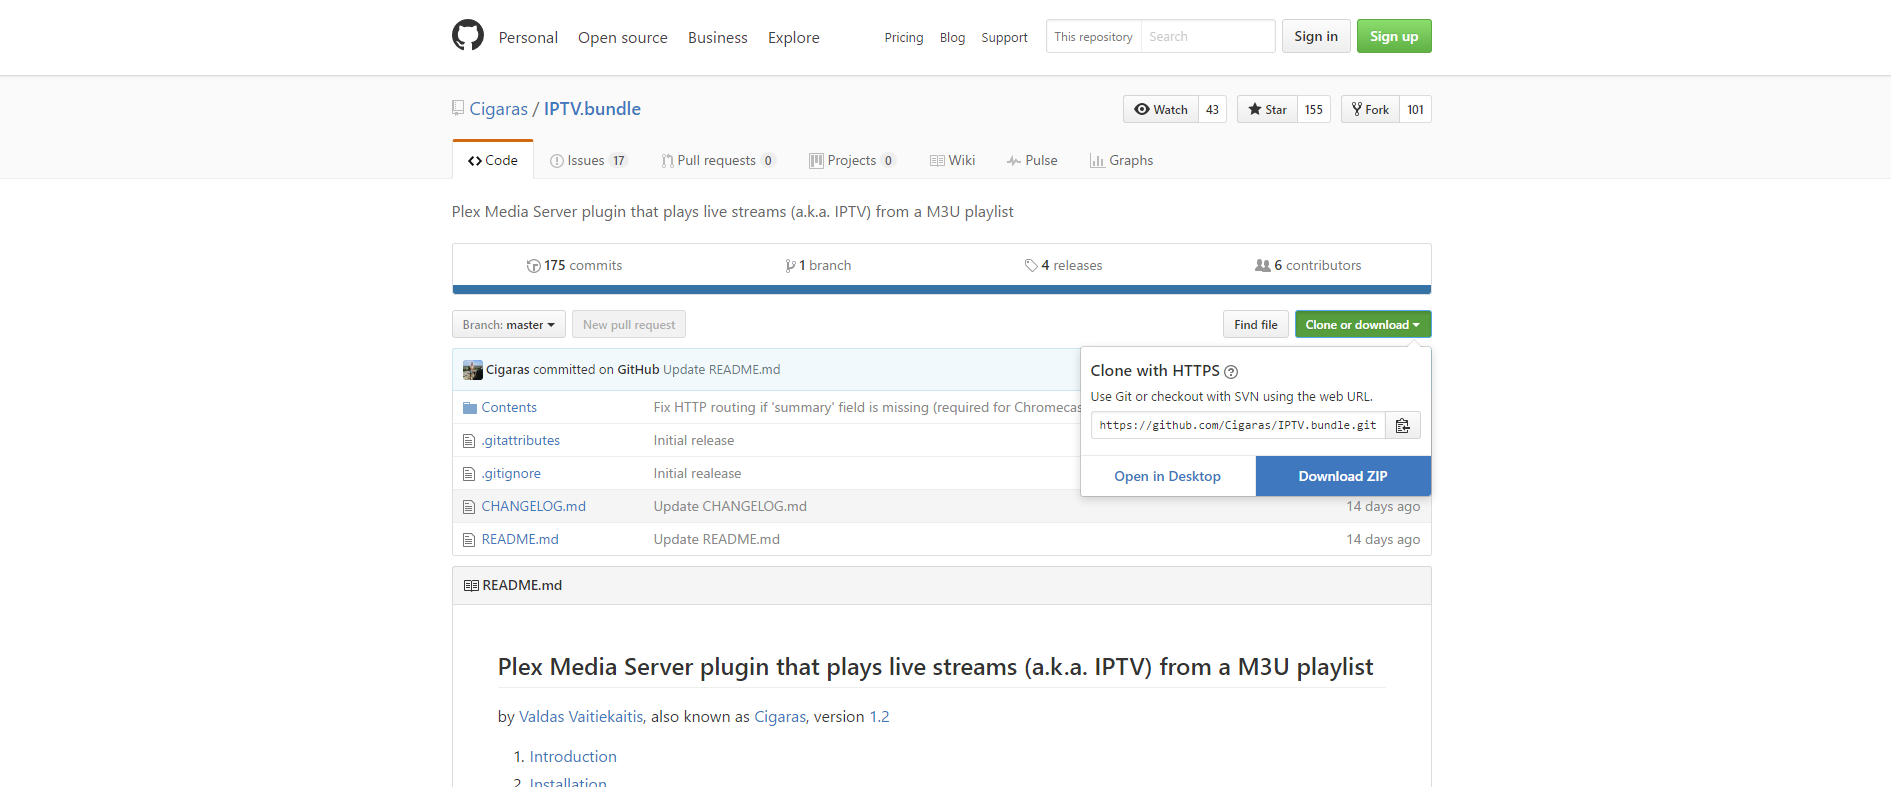This screenshot has height=787, width=1891.
Task: Click the README book icon in README header
Action: tap(471, 586)
